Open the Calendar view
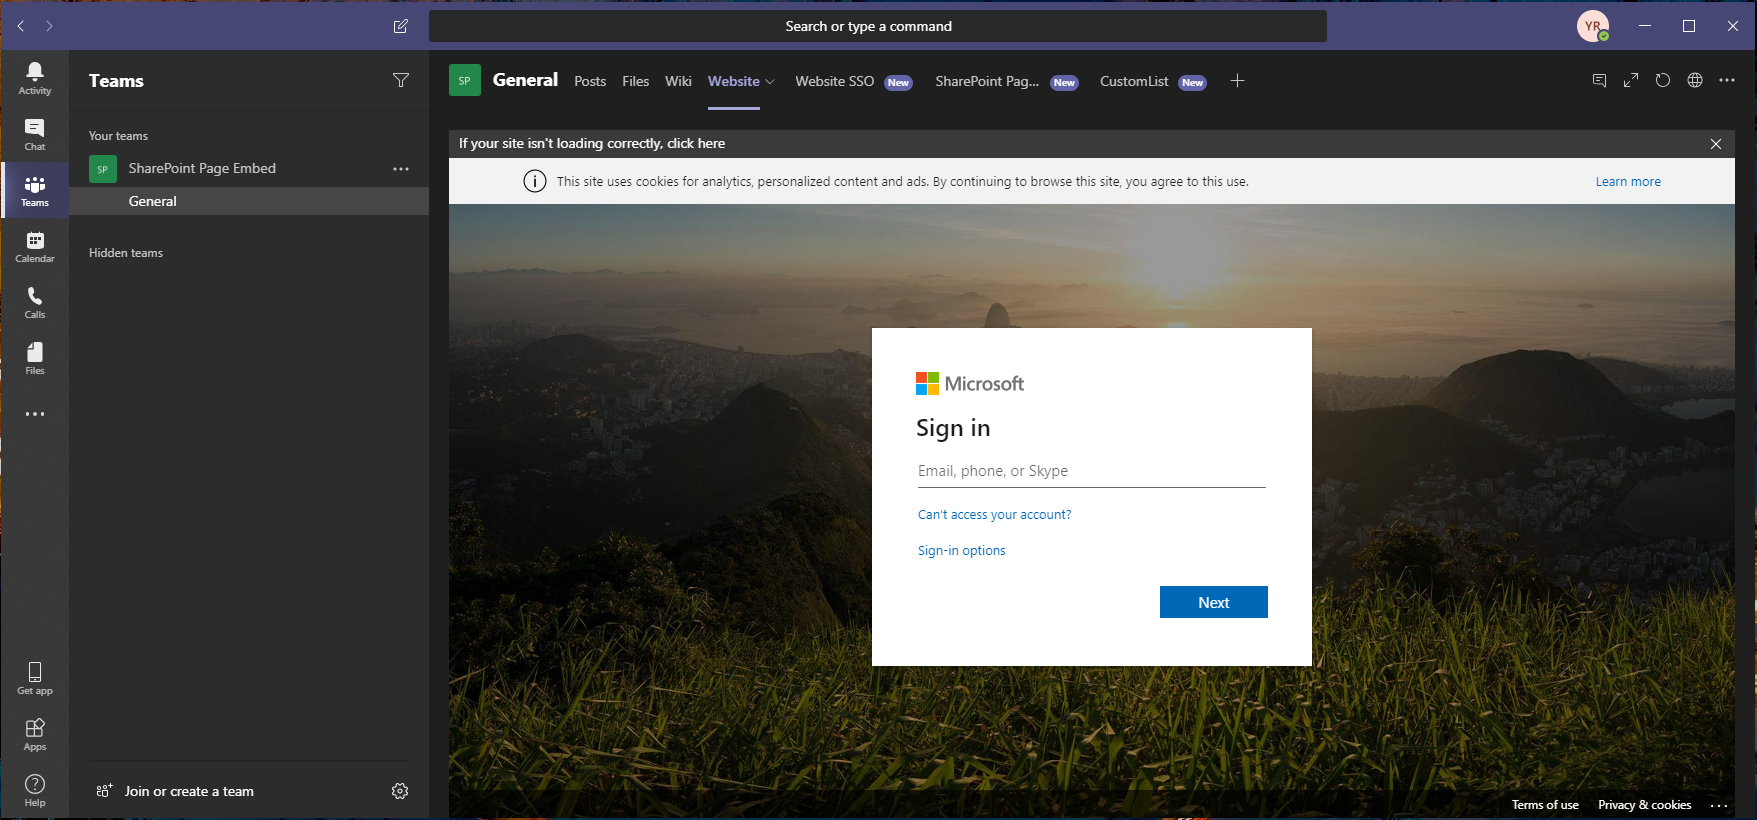 34,246
